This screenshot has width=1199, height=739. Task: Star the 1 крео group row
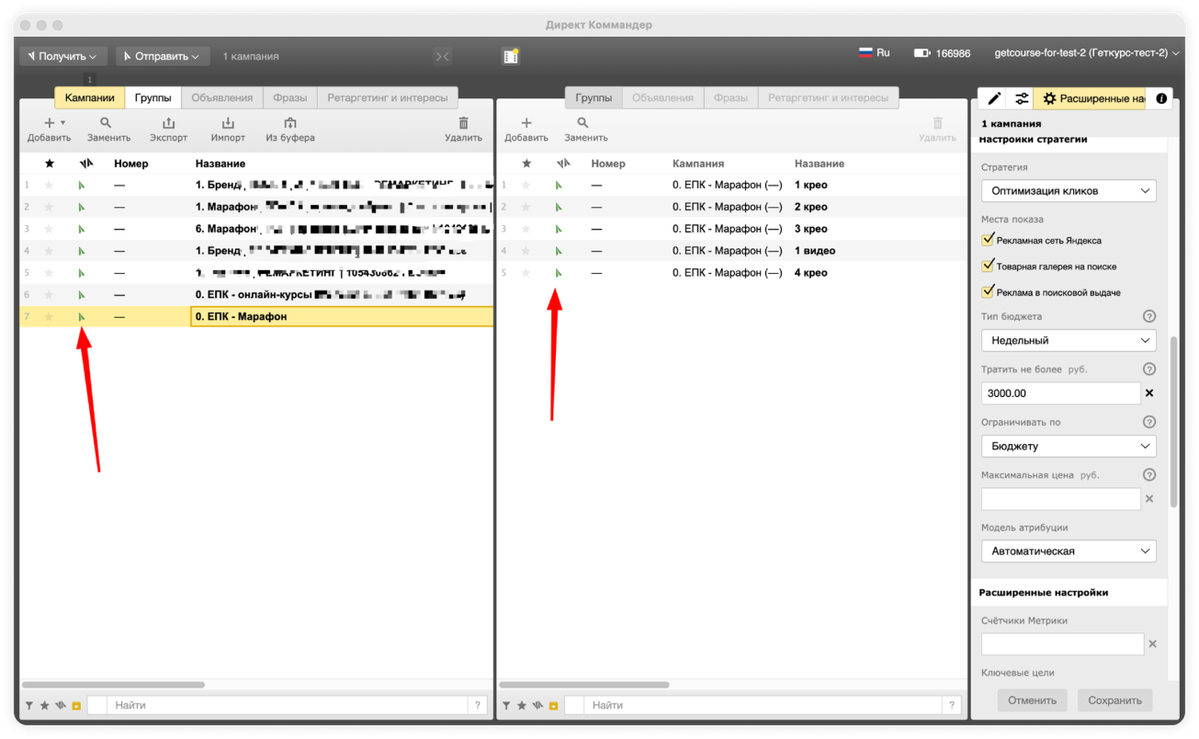pos(526,185)
